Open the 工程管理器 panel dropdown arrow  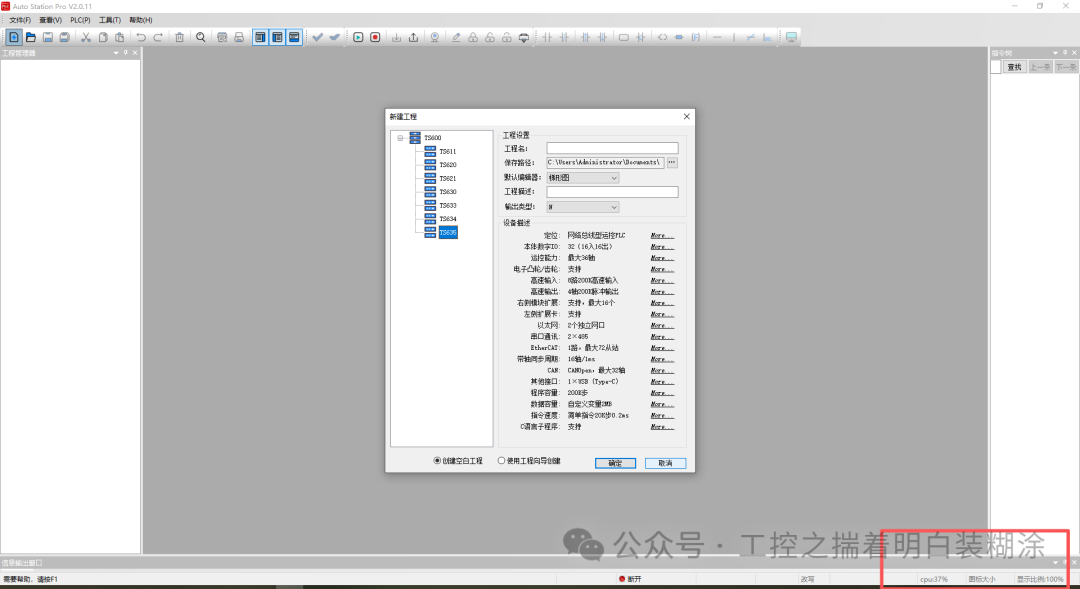(x=116, y=53)
